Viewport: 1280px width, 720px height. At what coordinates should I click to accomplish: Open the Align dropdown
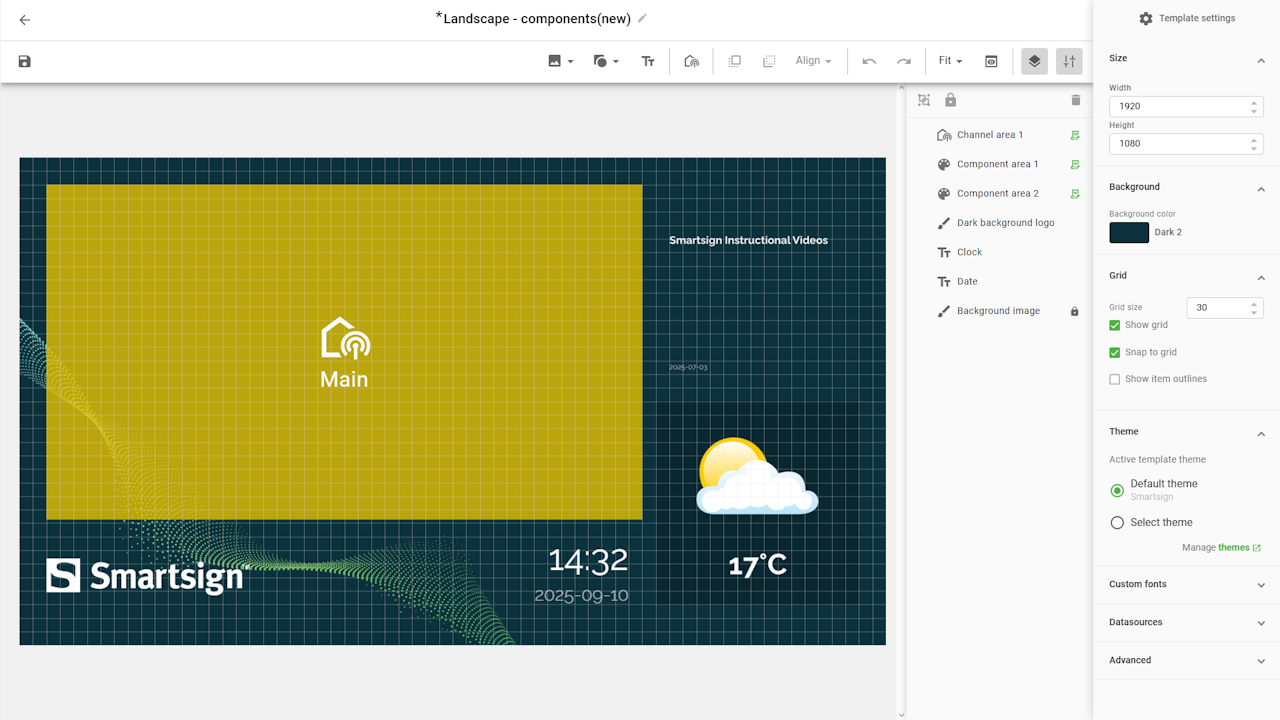point(813,61)
